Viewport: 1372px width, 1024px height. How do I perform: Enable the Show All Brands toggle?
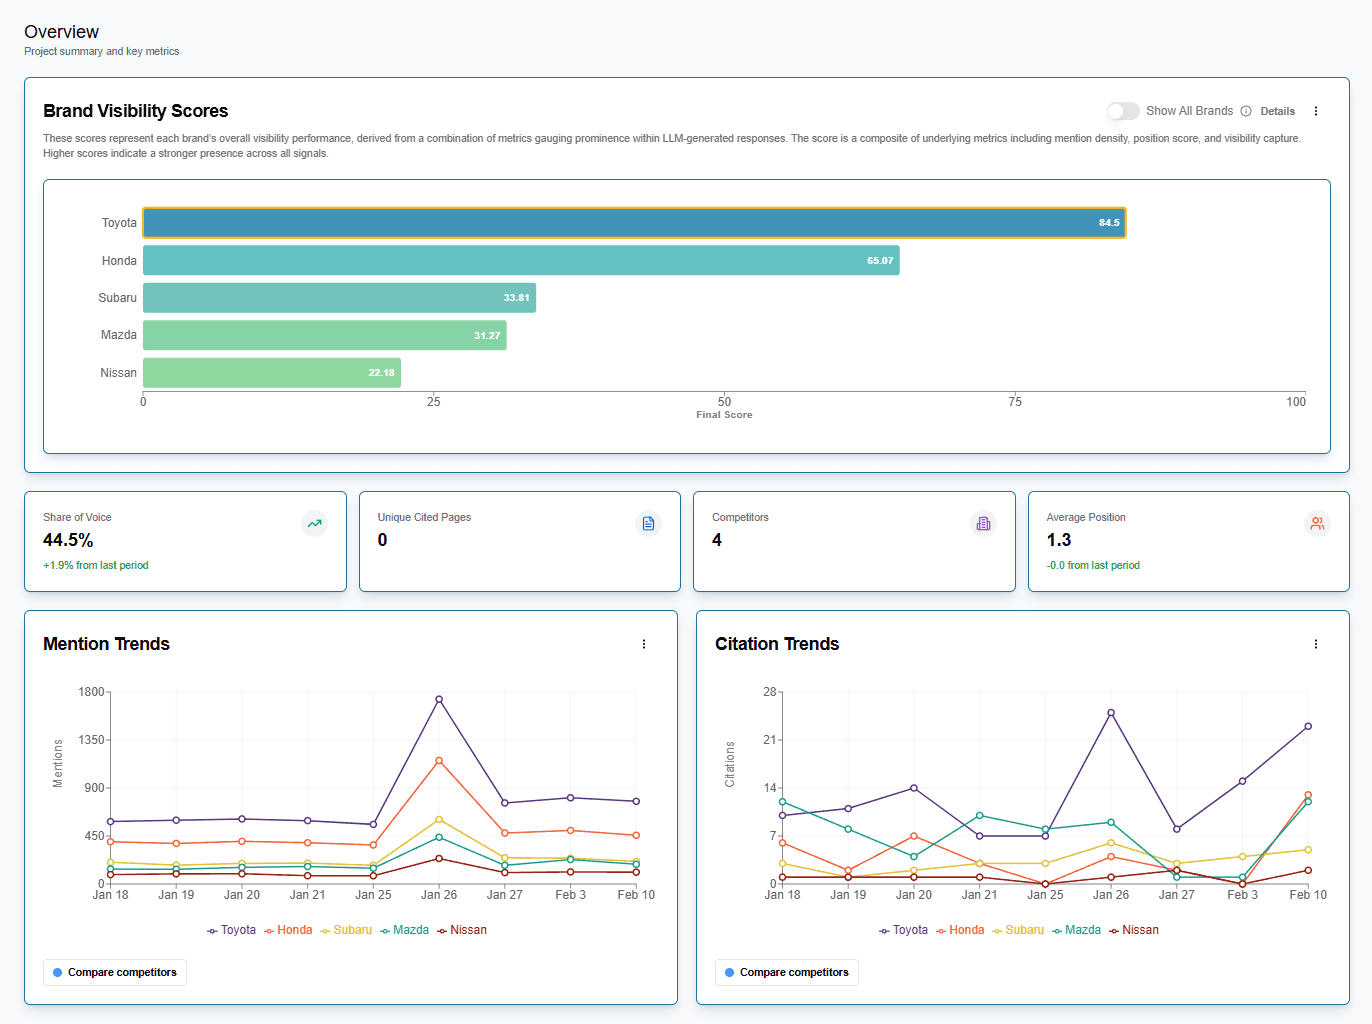tap(1123, 111)
